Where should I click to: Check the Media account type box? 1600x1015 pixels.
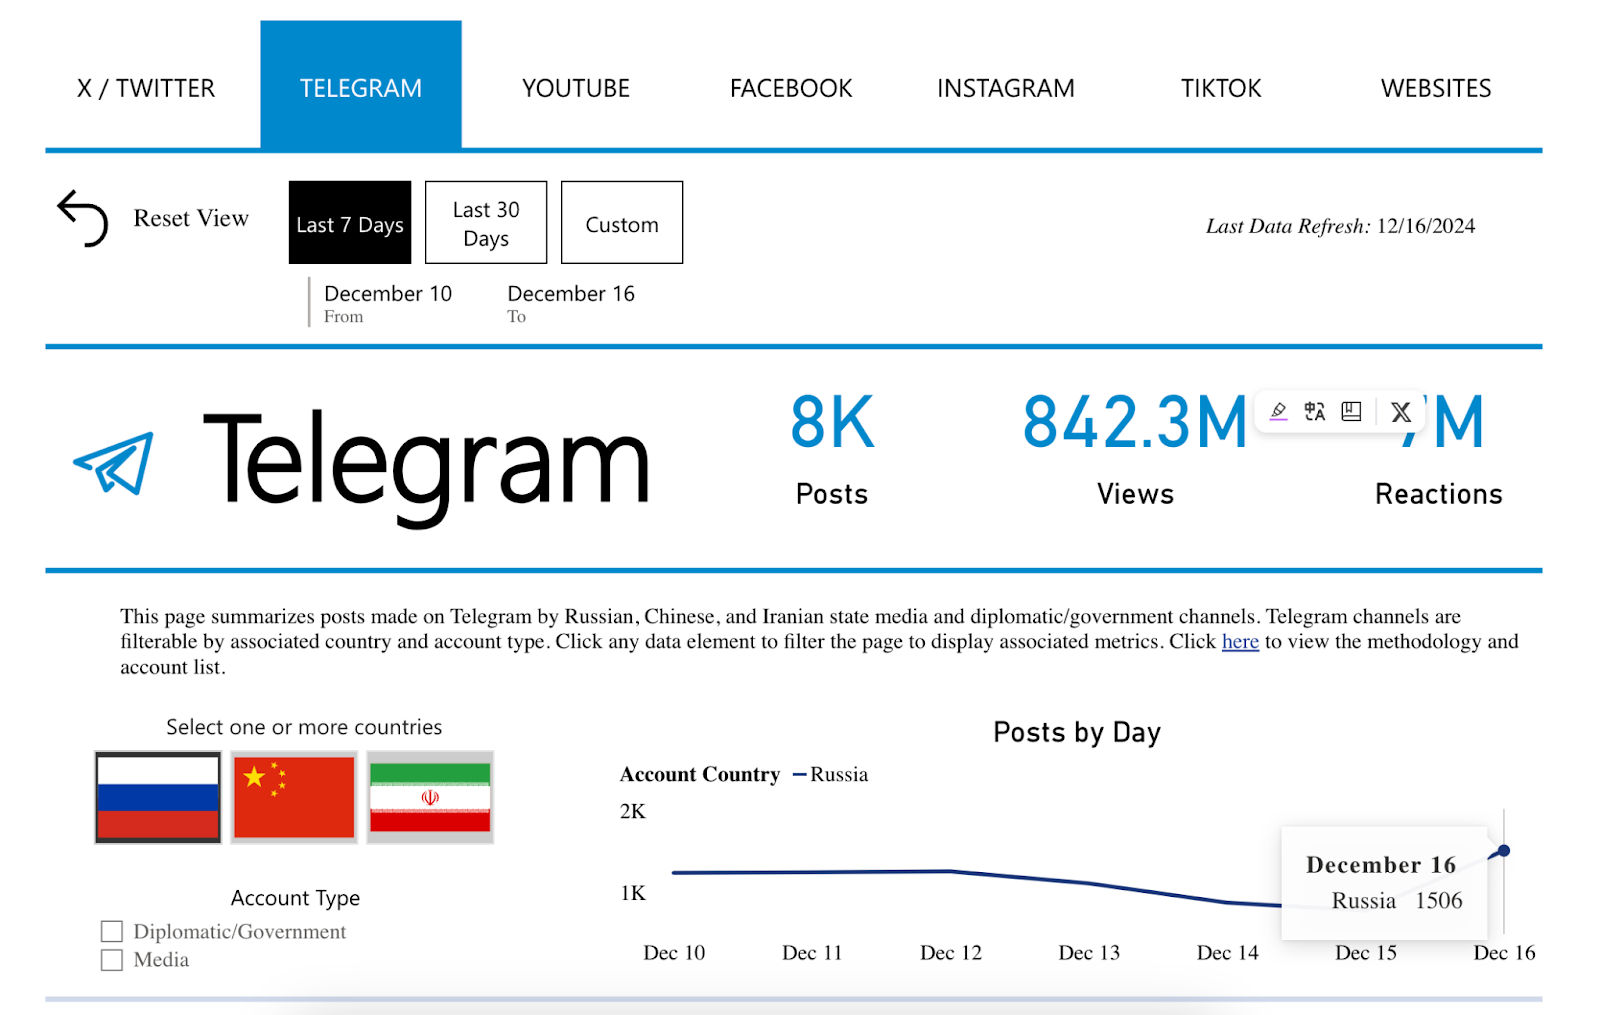[112, 960]
